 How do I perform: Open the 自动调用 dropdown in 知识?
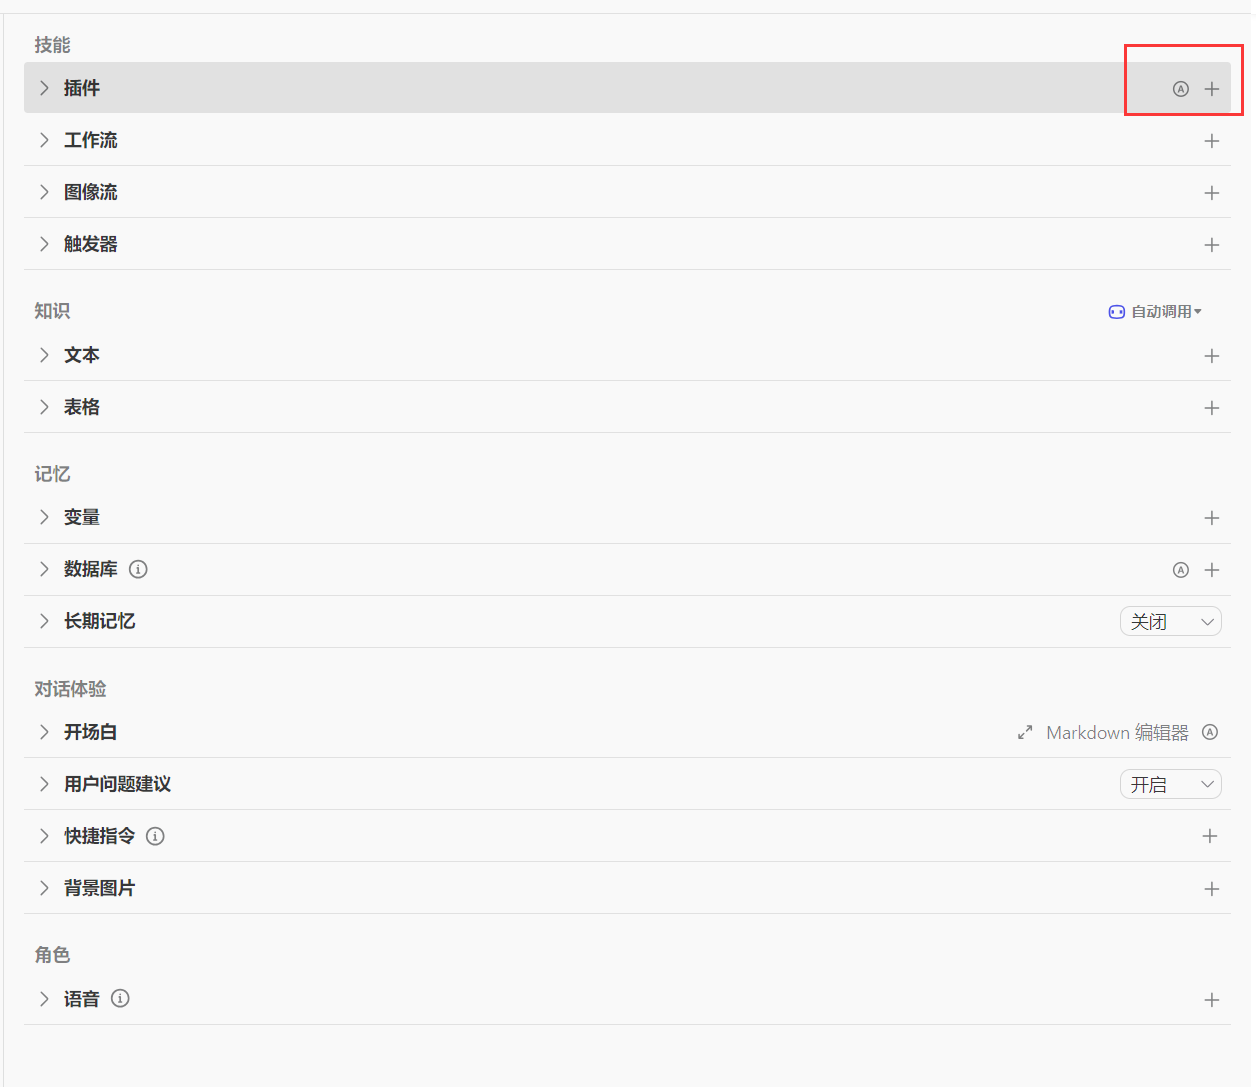pyautogui.click(x=1156, y=312)
